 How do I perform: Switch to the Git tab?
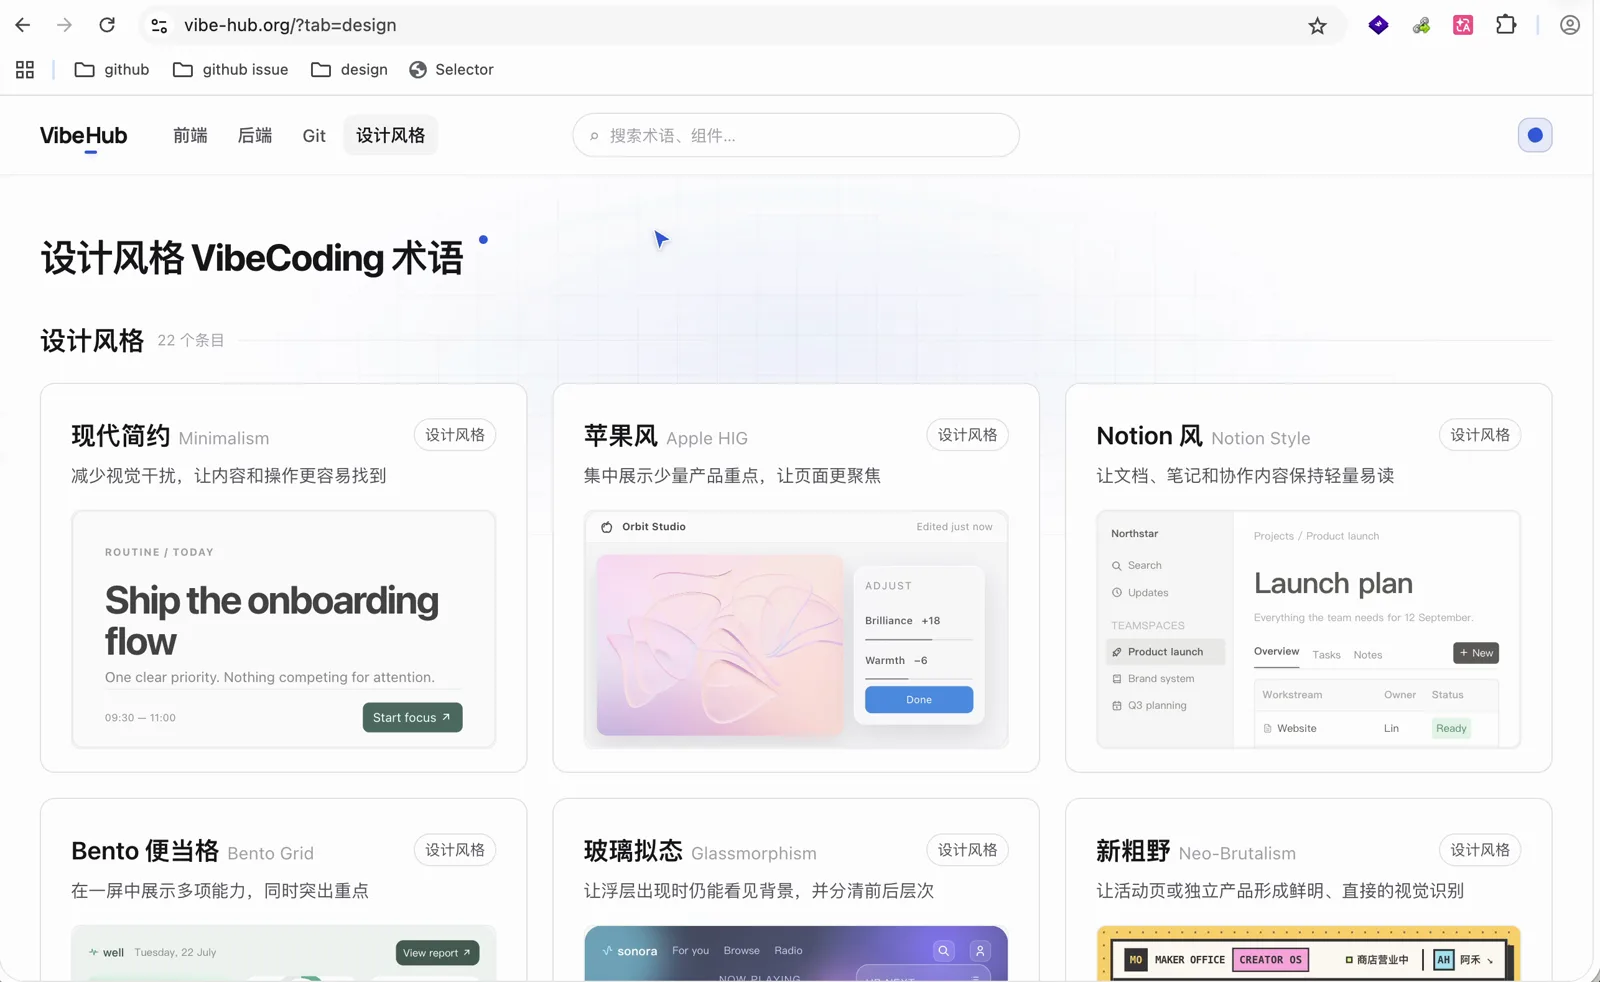tap(314, 135)
